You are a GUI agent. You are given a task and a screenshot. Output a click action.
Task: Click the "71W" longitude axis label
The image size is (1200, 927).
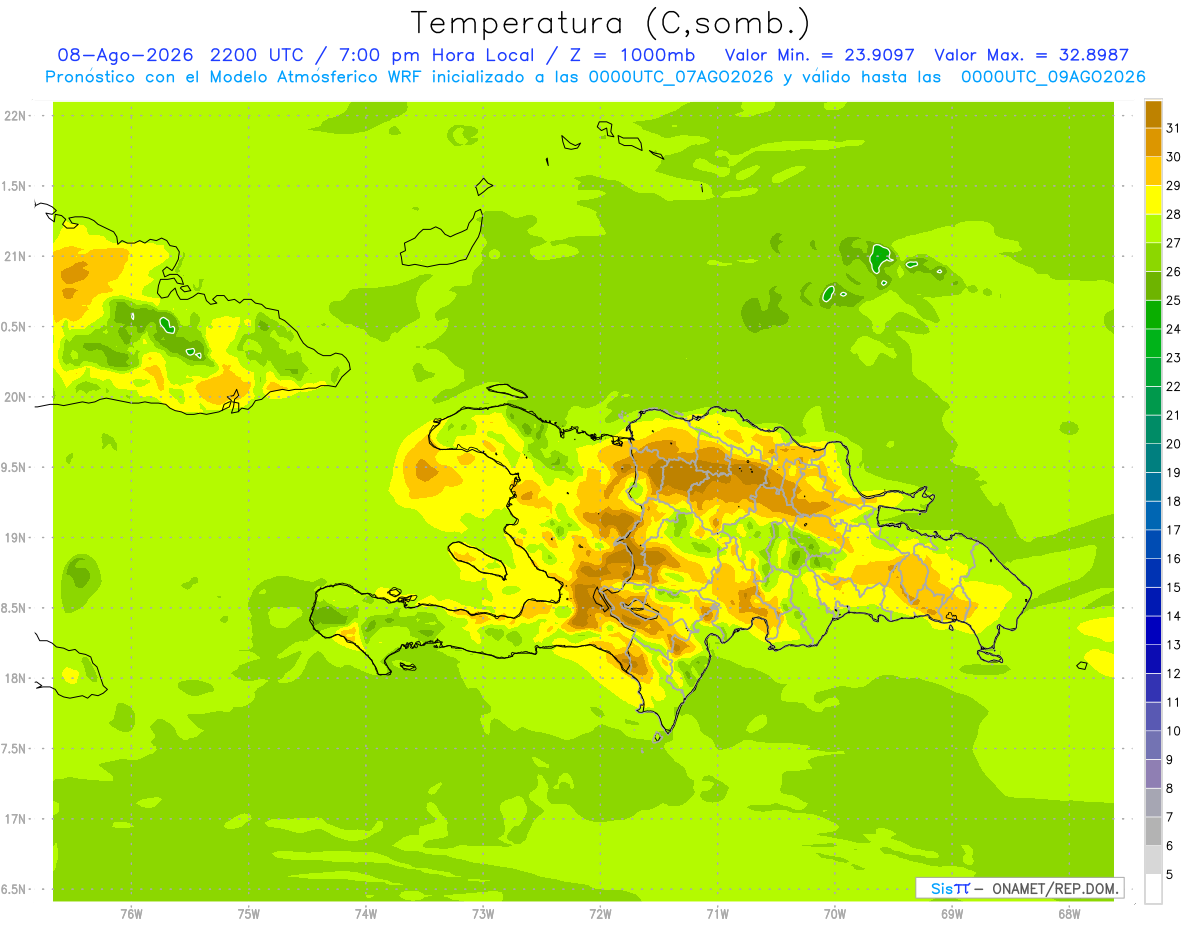717,914
